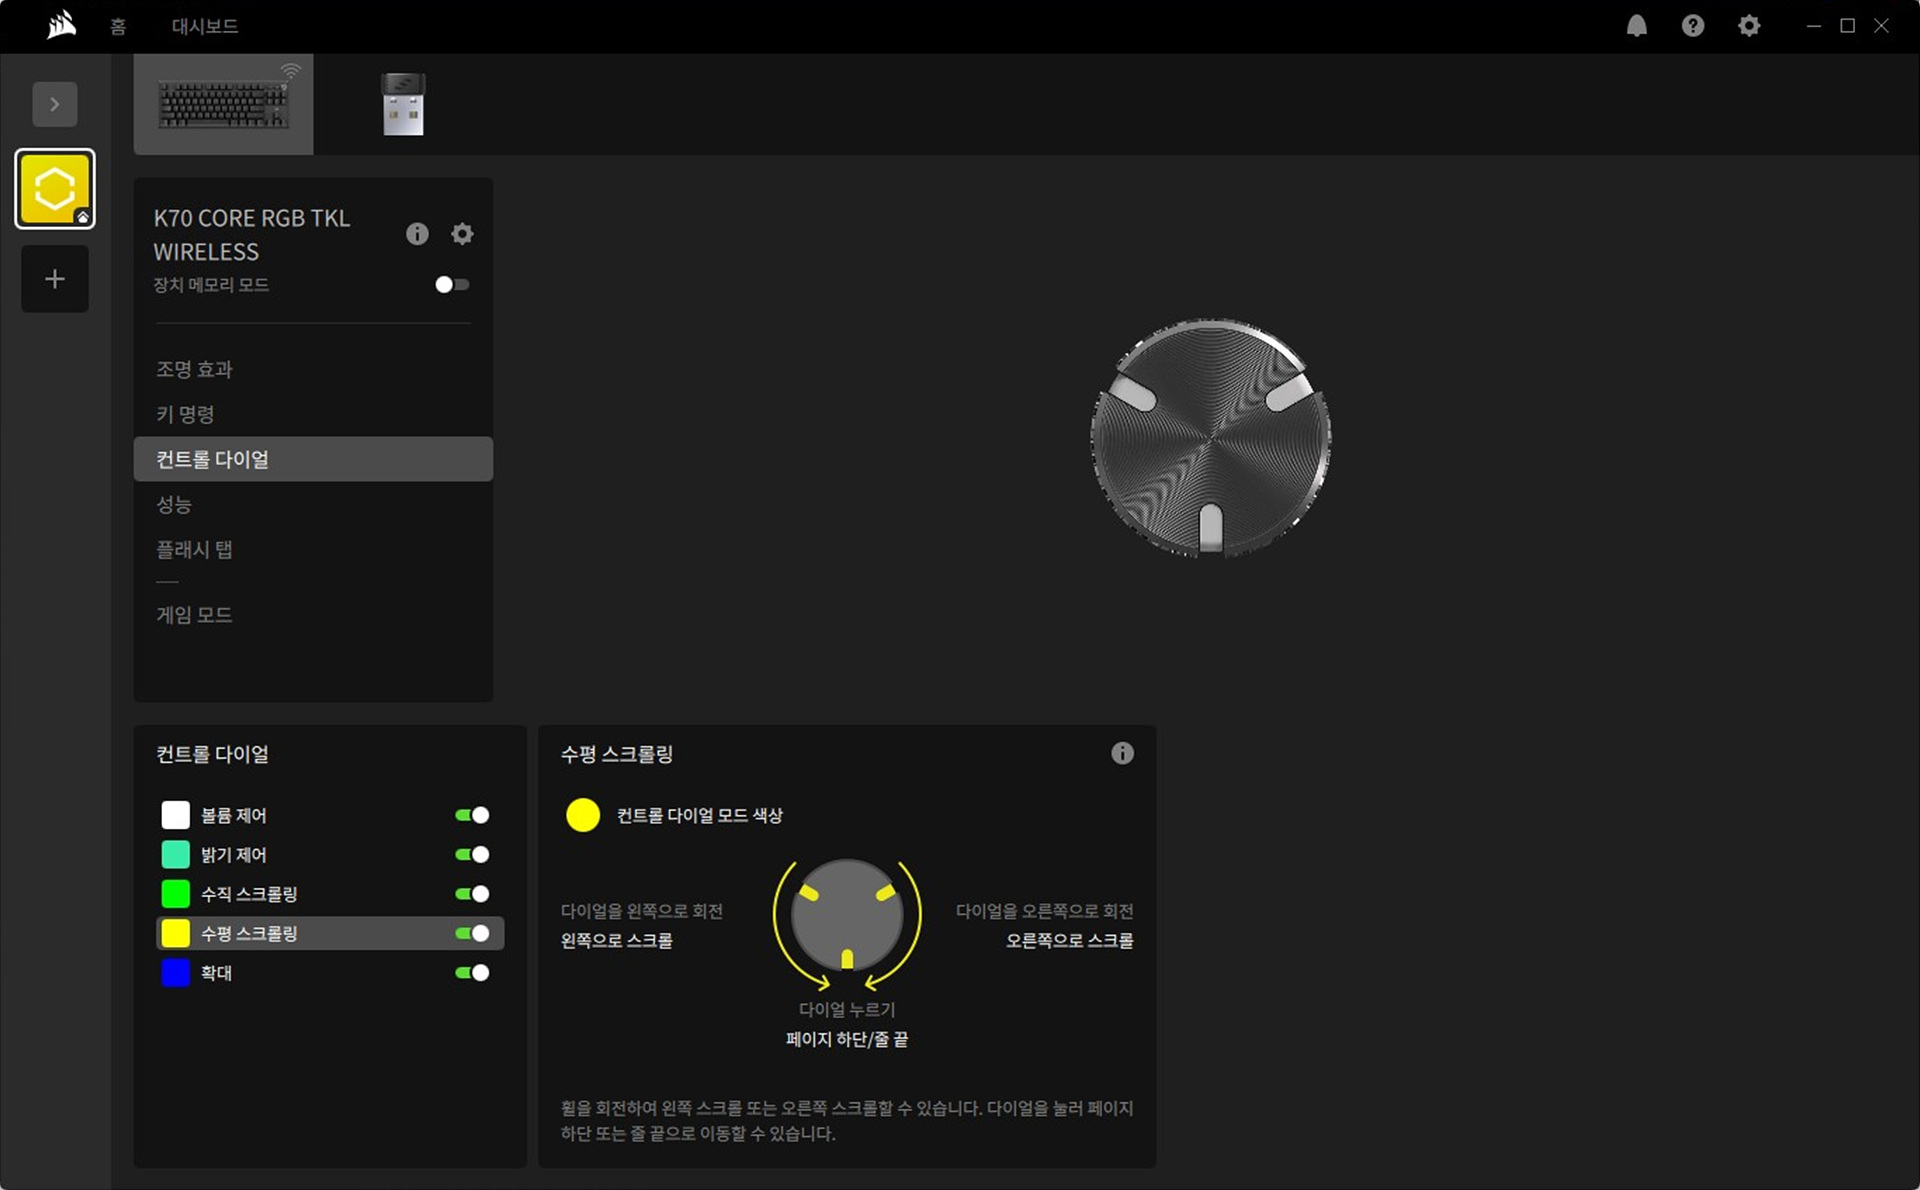Image resolution: width=1920 pixels, height=1190 pixels.
Task: Toggle 장치 메모리 모드 switch
Action: click(x=451, y=285)
